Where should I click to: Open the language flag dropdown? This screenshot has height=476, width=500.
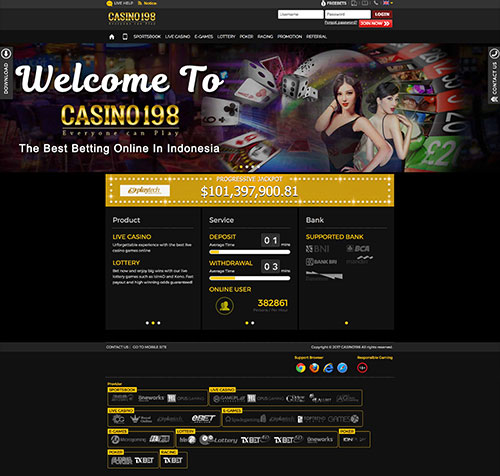click(388, 3)
